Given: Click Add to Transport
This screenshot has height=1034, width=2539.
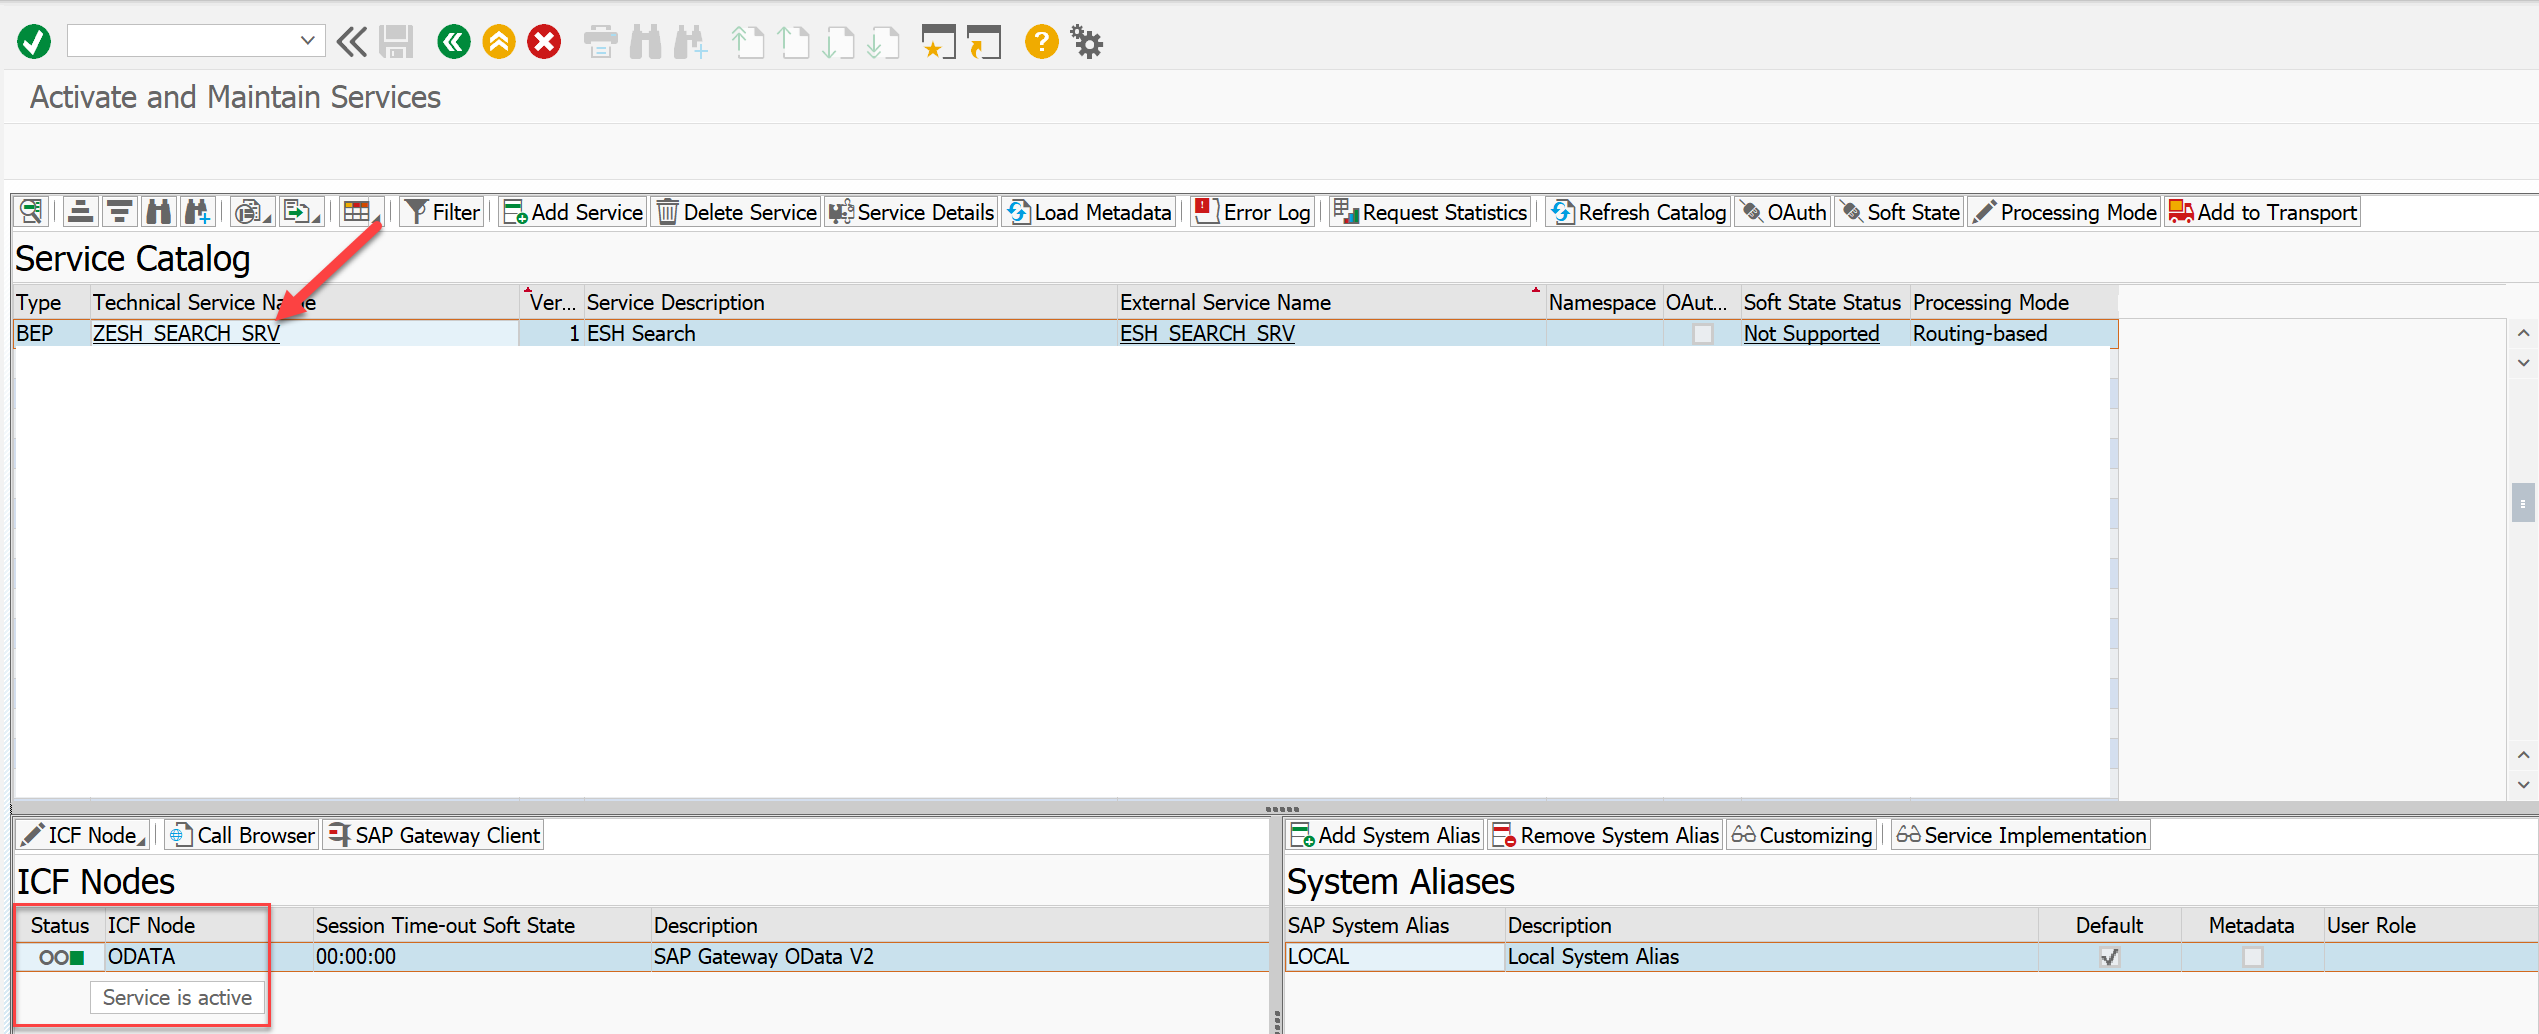Looking at the screenshot, I should click(x=2263, y=212).
